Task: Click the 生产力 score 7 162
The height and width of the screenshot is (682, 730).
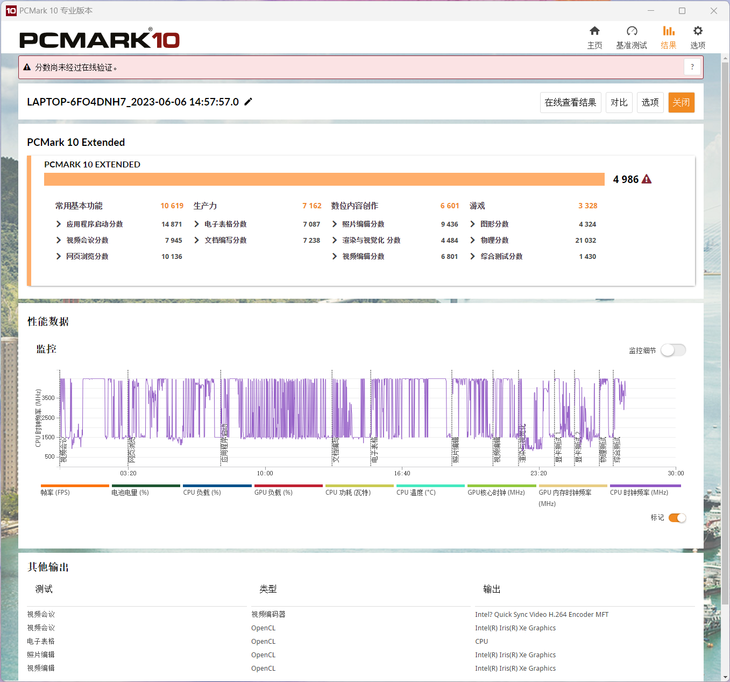Action: click(312, 206)
